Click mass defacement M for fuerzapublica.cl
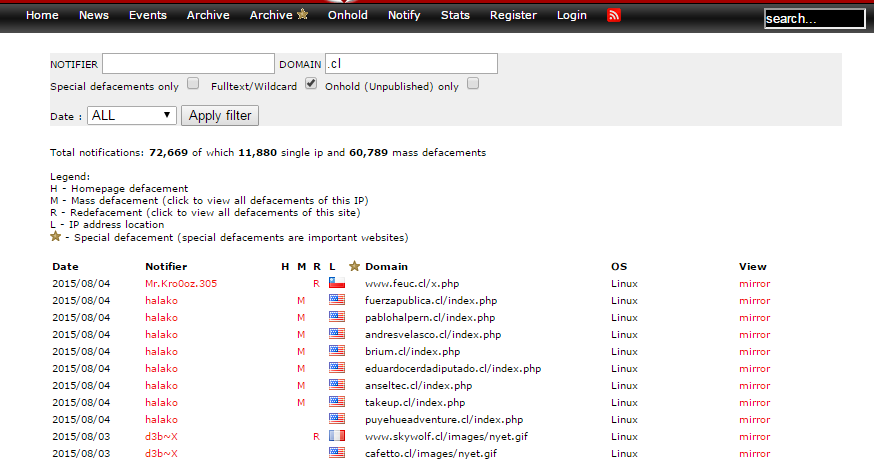The width and height of the screenshot is (874, 459). [x=301, y=300]
